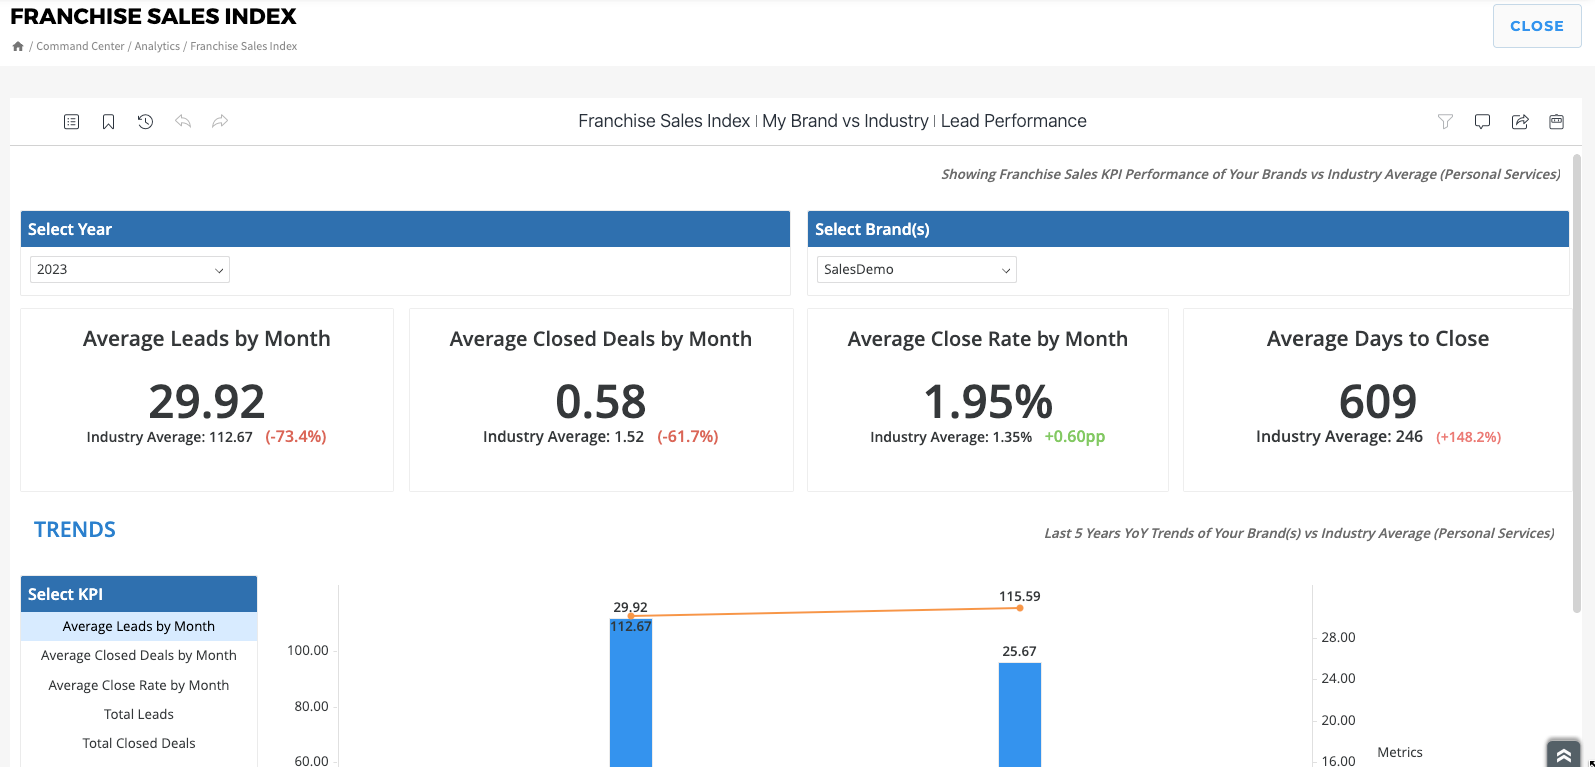The image size is (1595, 767).
Task: Open the Command Center breadcrumb link
Action: pyautogui.click(x=80, y=46)
